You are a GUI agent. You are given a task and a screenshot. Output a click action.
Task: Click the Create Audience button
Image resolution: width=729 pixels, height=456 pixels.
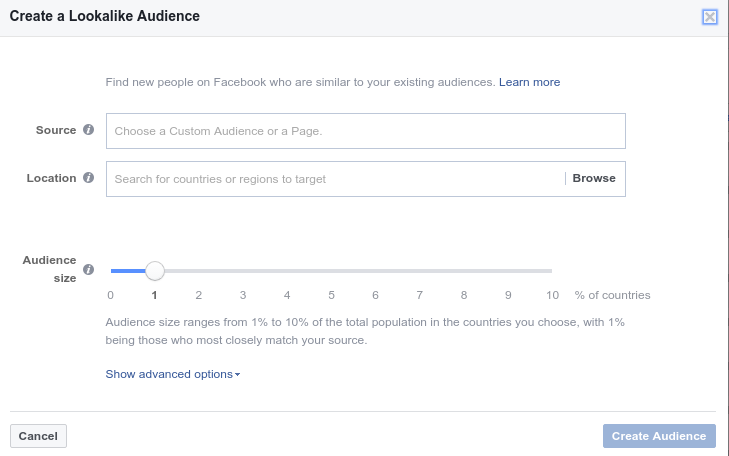659,436
